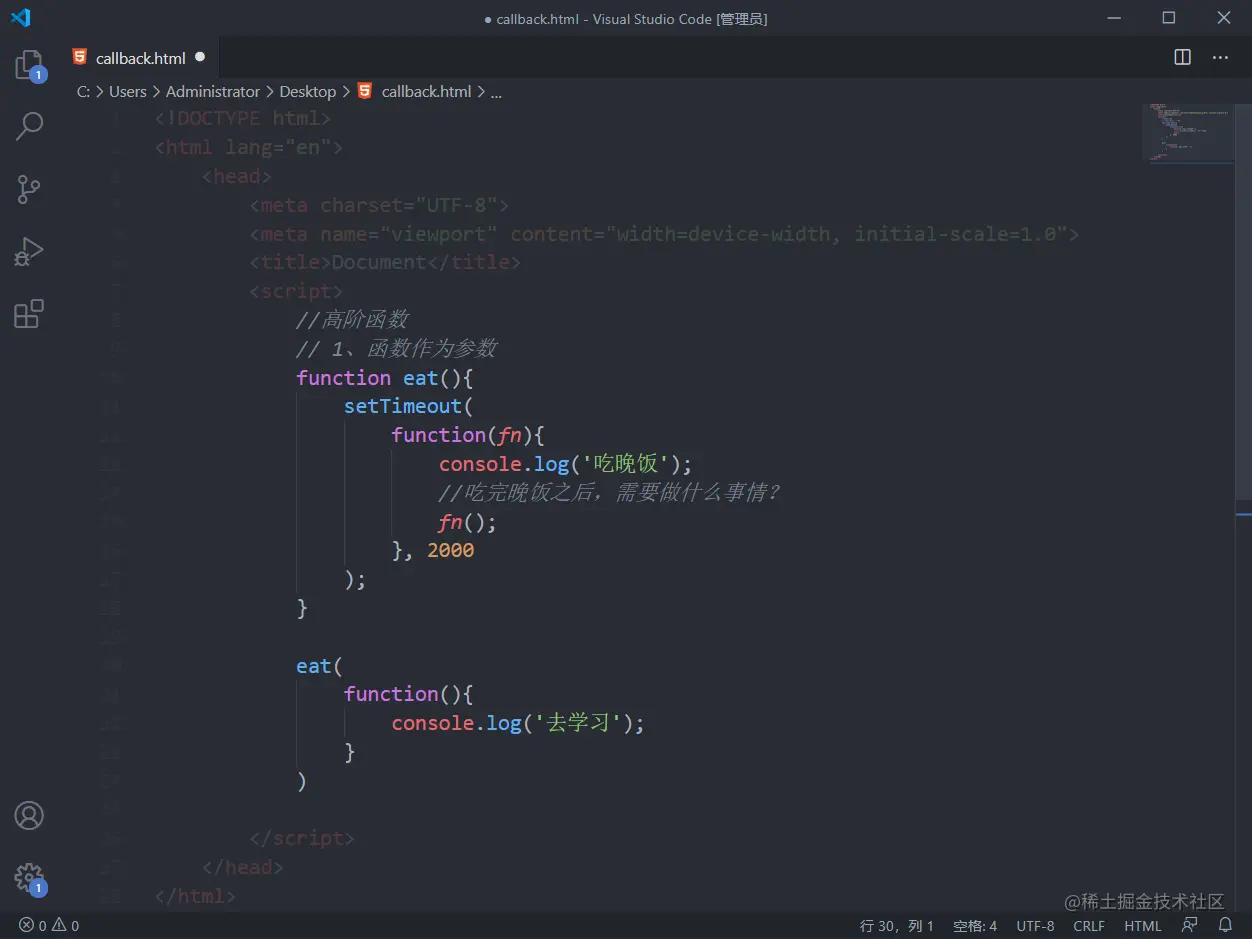Click the C: breadcrumb segment
The height and width of the screenshot is (939, 1252).
(83, 91)
